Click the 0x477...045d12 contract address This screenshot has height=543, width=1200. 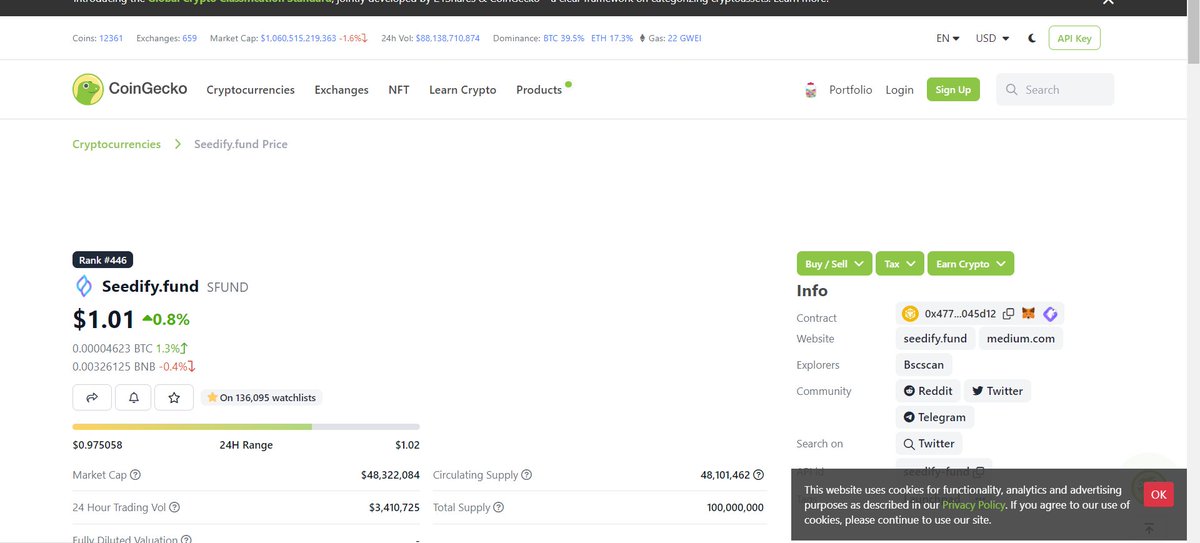pyautogui.click(x=960, y=314)
